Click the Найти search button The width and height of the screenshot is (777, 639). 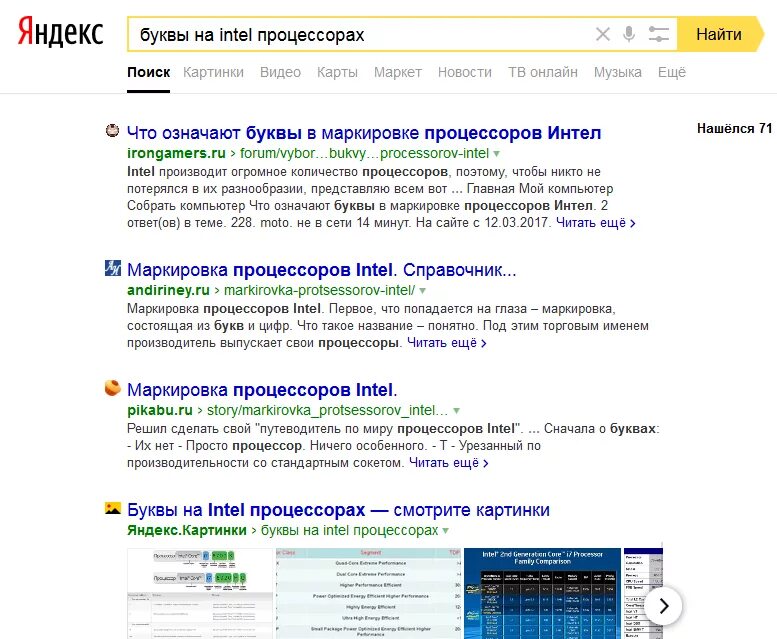[x=721, y=34]
